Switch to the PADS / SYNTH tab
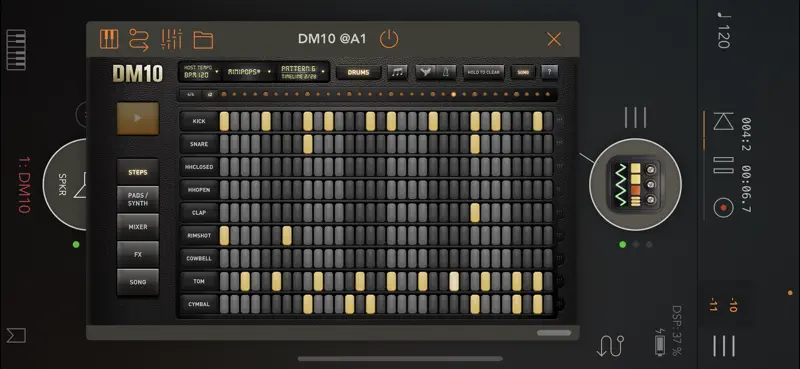 point(138,200)
